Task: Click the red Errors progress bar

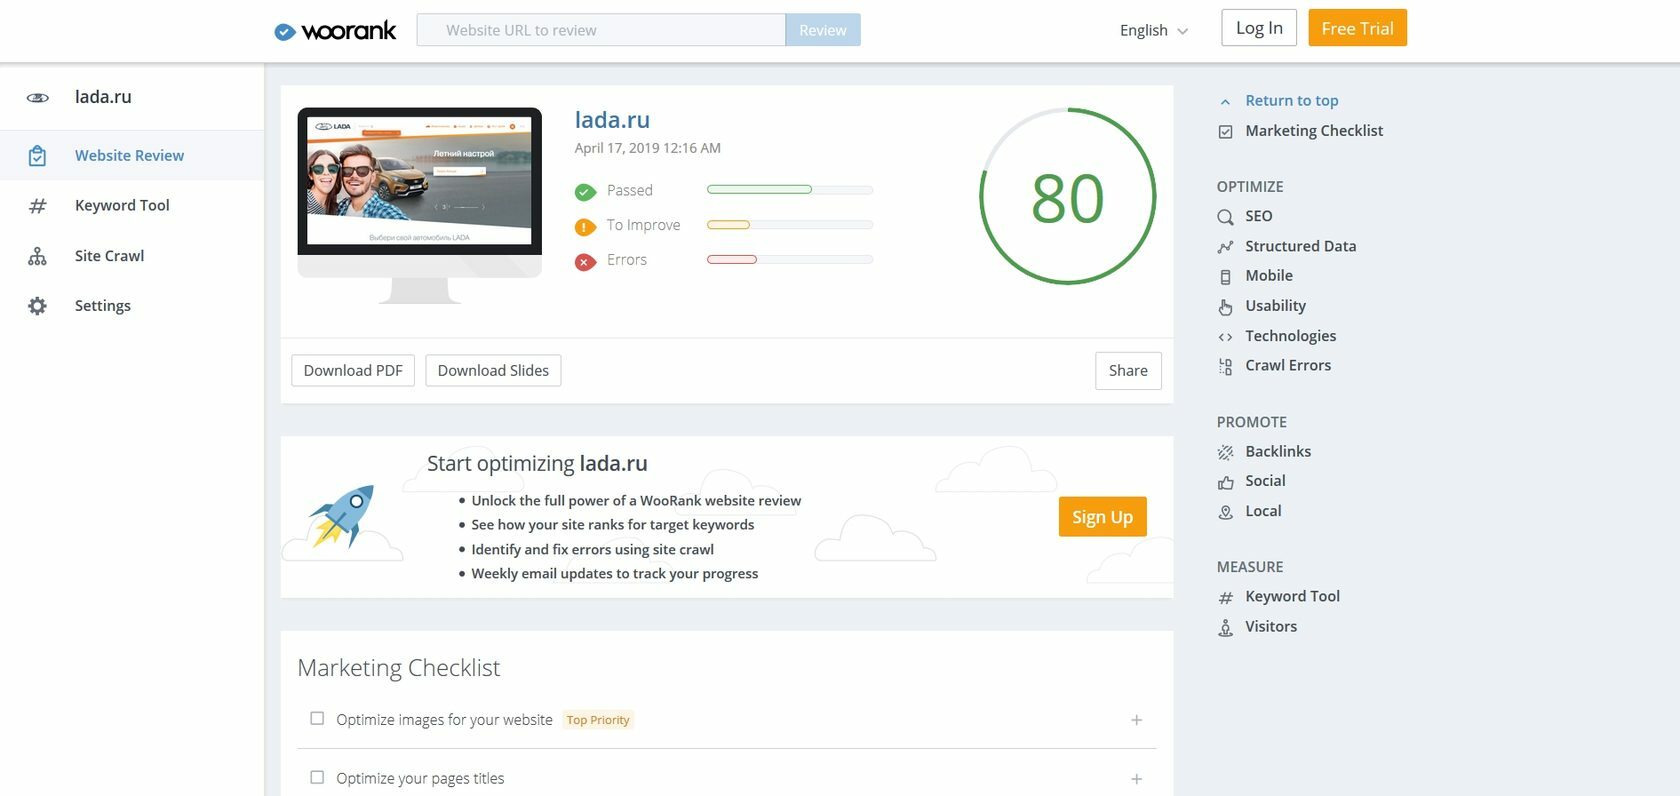Action: tap(789, 260)
